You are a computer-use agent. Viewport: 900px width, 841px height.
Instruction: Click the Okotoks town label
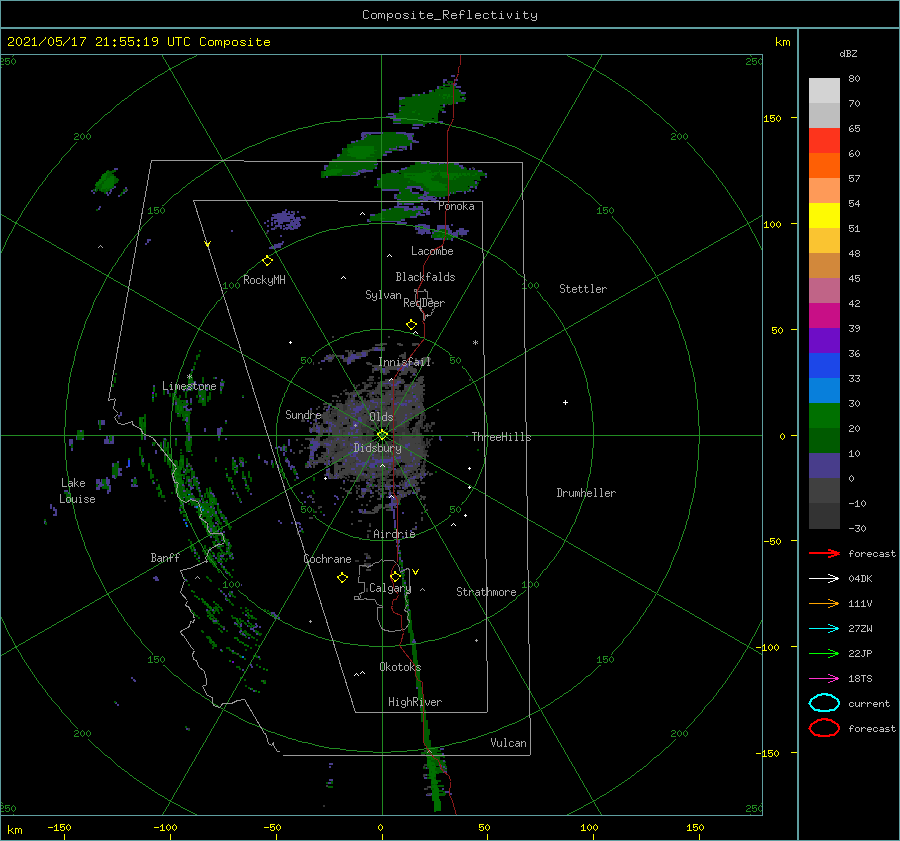(400, 666)
